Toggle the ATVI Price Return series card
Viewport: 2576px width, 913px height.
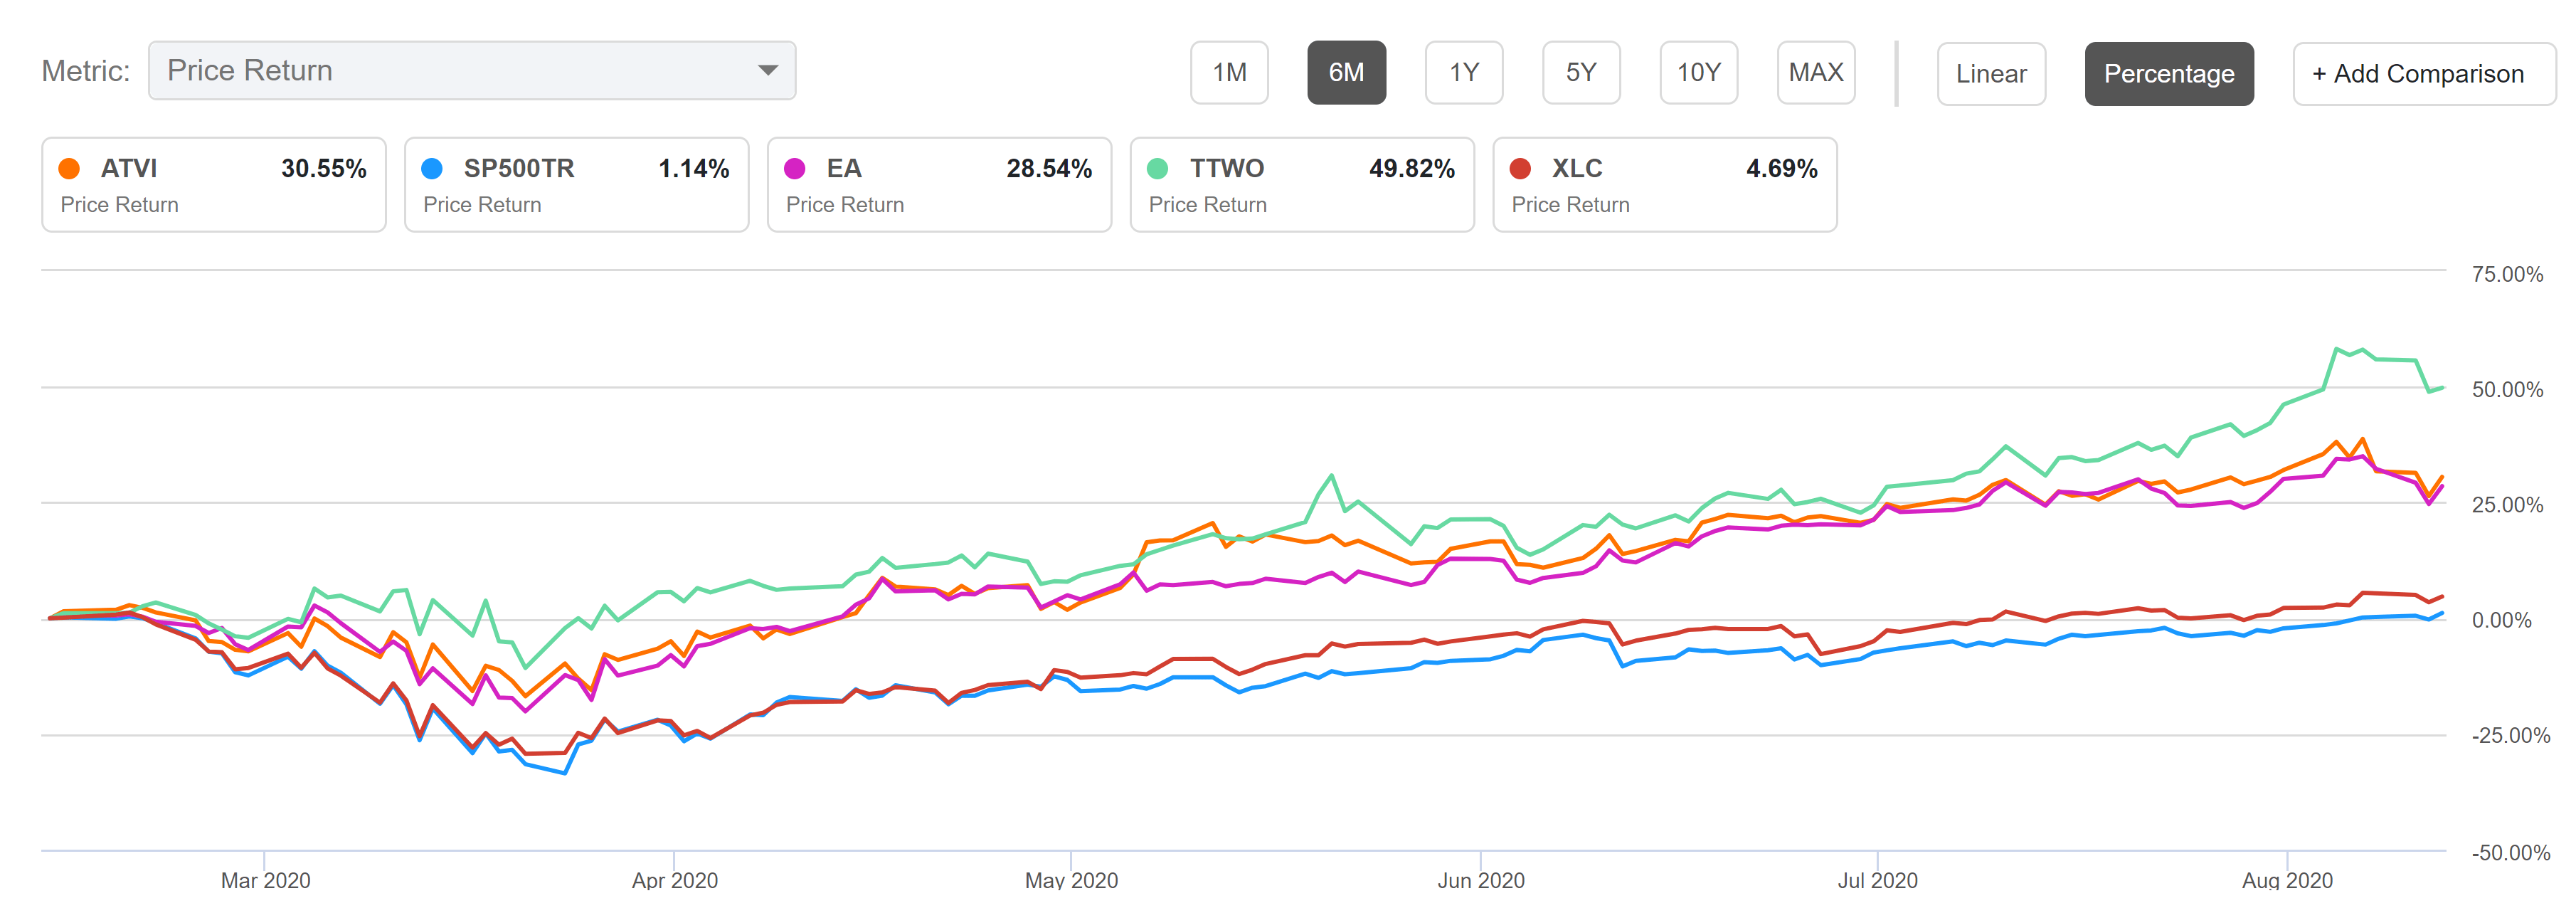pos(213,185)
